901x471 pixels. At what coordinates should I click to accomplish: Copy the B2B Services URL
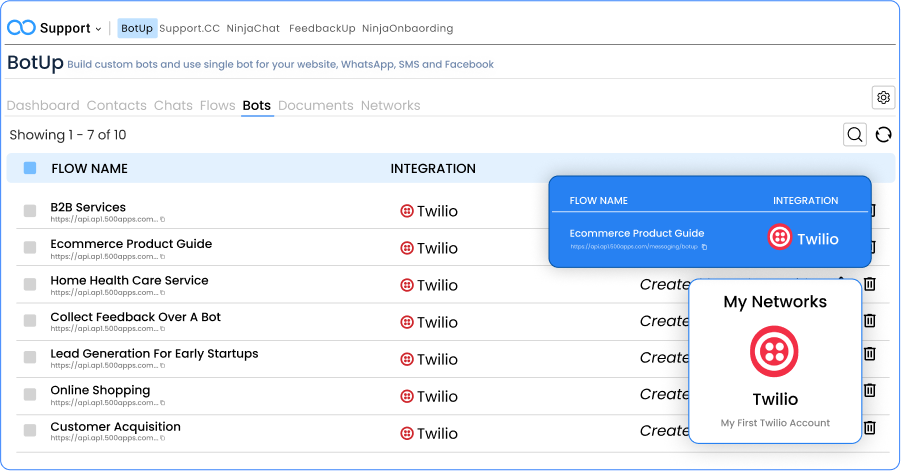[x=163, y=219]
